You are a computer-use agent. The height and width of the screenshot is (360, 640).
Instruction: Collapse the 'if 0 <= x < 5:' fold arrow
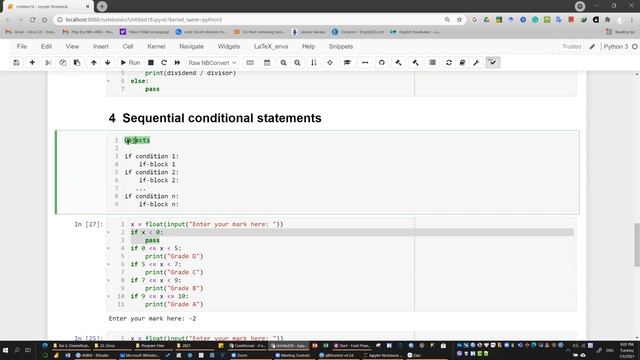tap(109, 248)
